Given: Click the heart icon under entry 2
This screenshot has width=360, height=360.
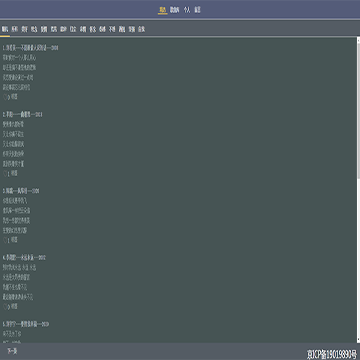Looking at the screenshot, I should (x=5, y=174).
